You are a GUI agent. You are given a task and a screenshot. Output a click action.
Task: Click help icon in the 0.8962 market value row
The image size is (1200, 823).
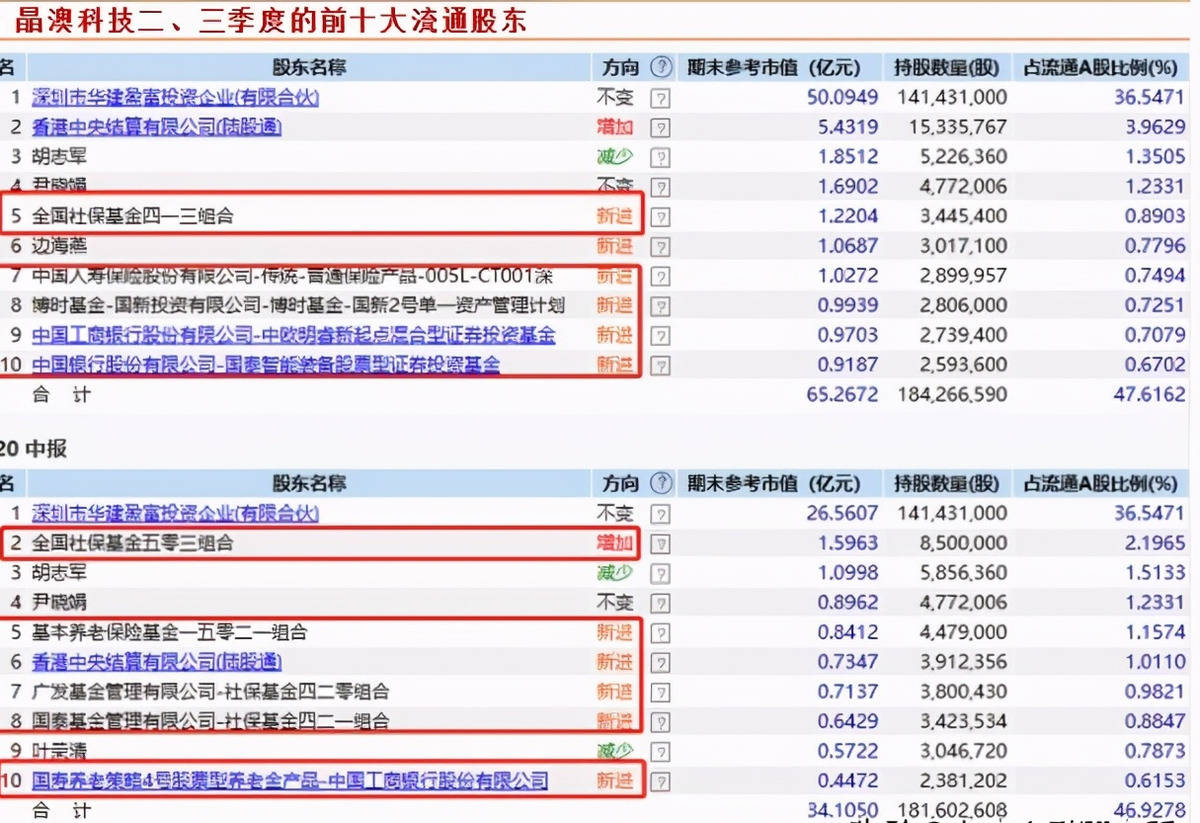pyautogui.click(x=660, y=603)
